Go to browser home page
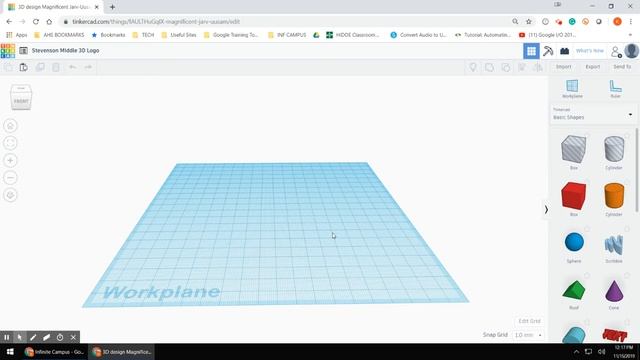The image size is (640, 360). pos(49,22)
